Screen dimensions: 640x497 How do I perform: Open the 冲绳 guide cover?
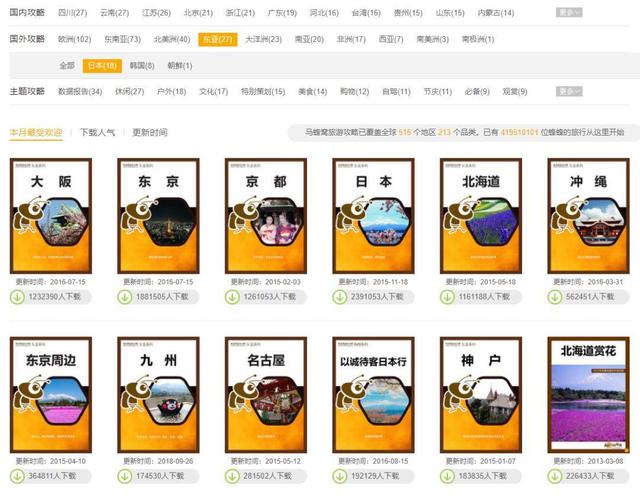click(589, 216)
